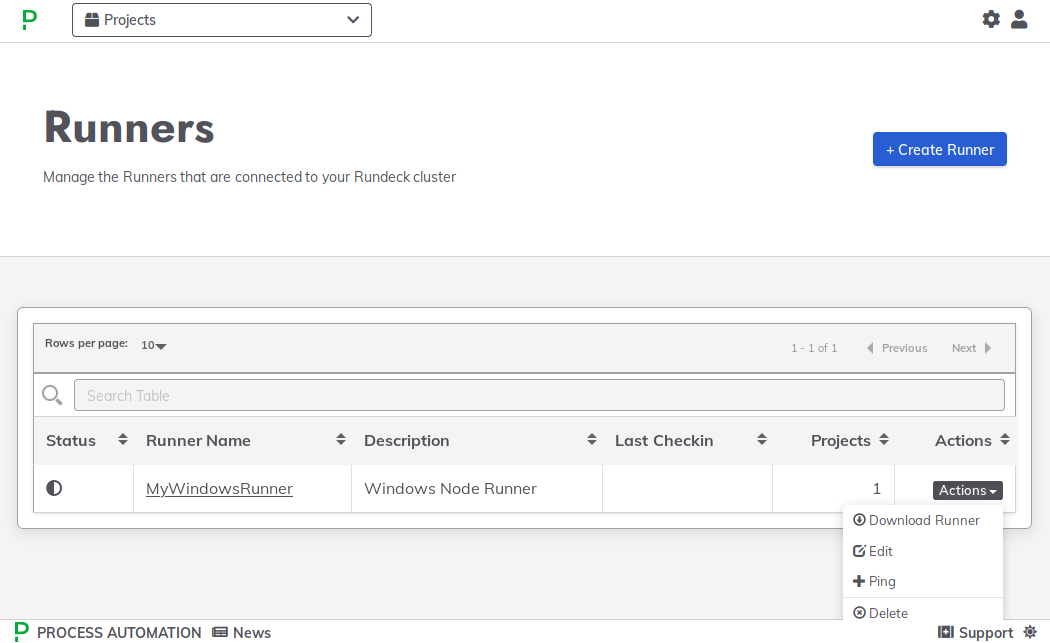Screen dimensions: 1050x643
Task: Click the runner status half-circle icon
Action: click(x=54, y=488)
